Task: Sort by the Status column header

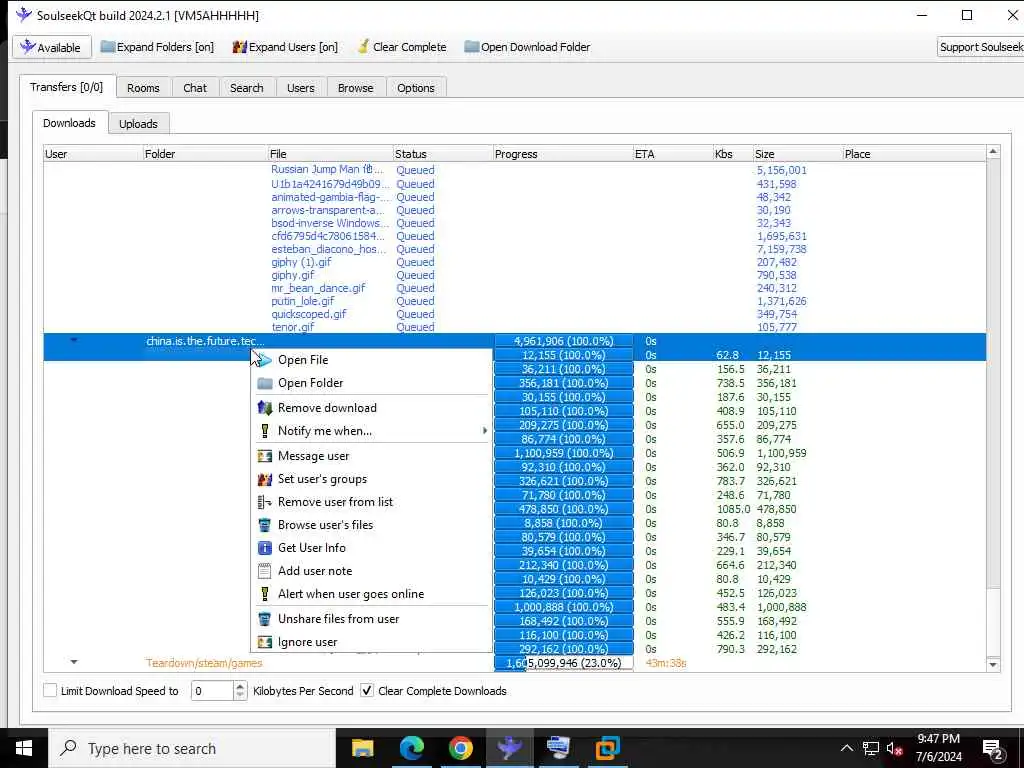Action: click(x=443, y=154)
